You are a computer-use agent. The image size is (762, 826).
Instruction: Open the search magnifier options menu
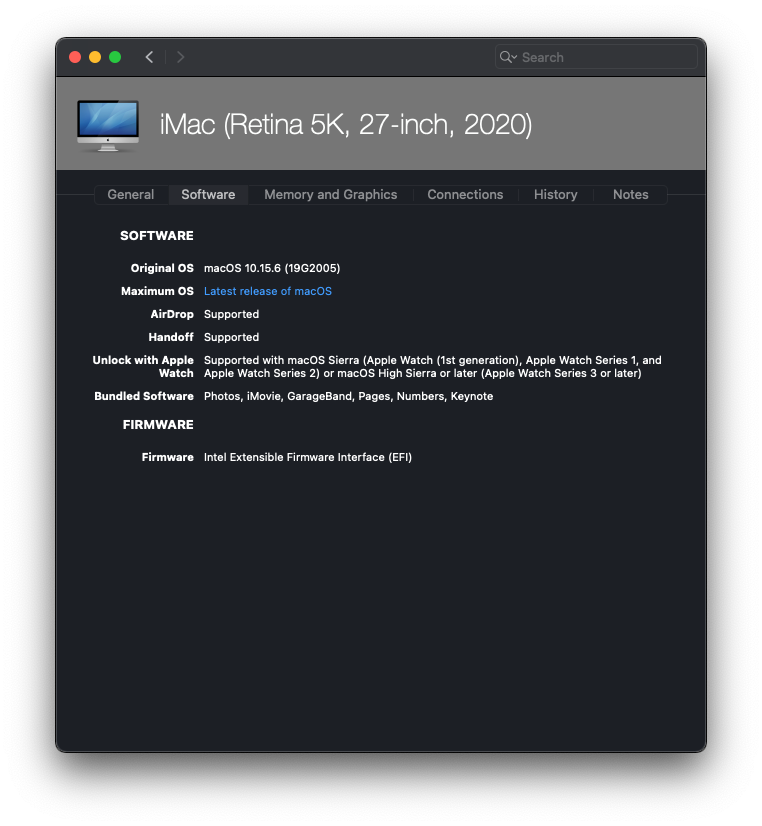click(508, 57)
